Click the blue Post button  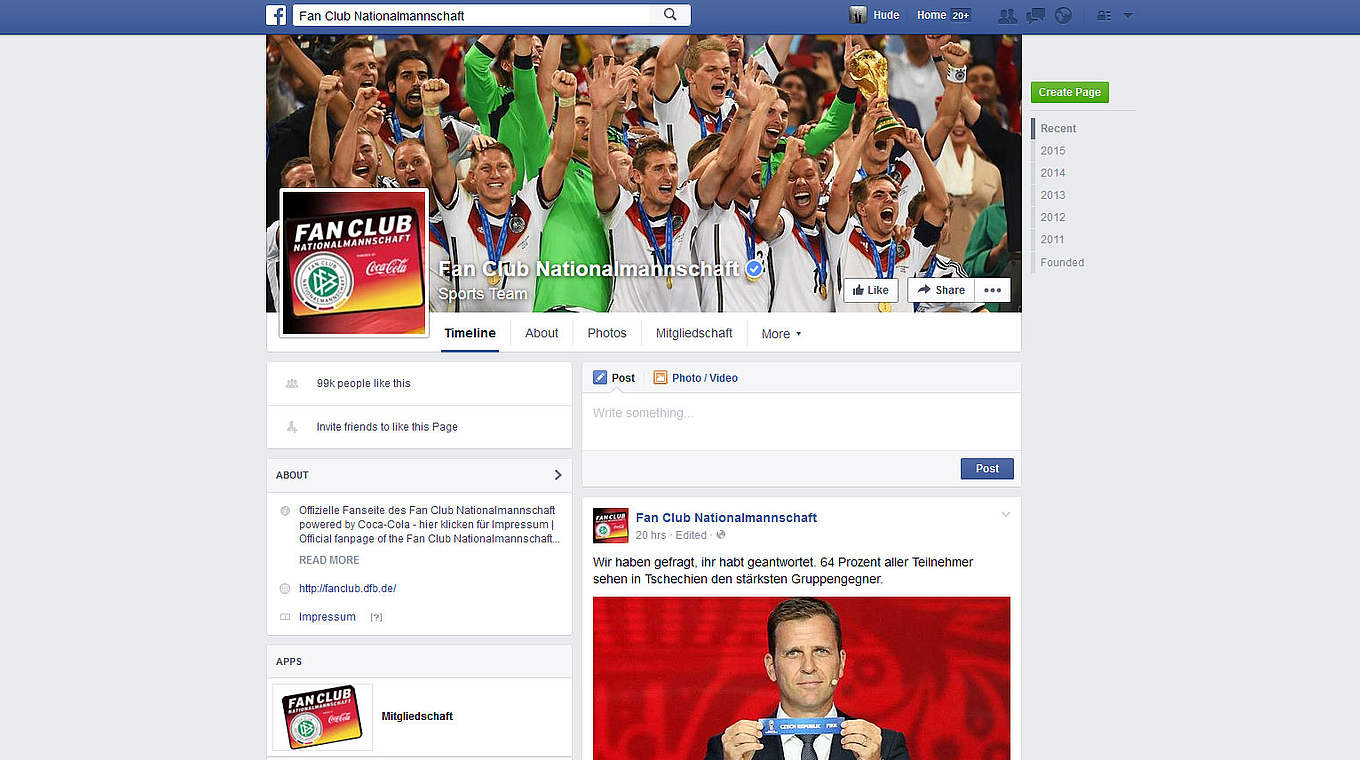point(987,468)
